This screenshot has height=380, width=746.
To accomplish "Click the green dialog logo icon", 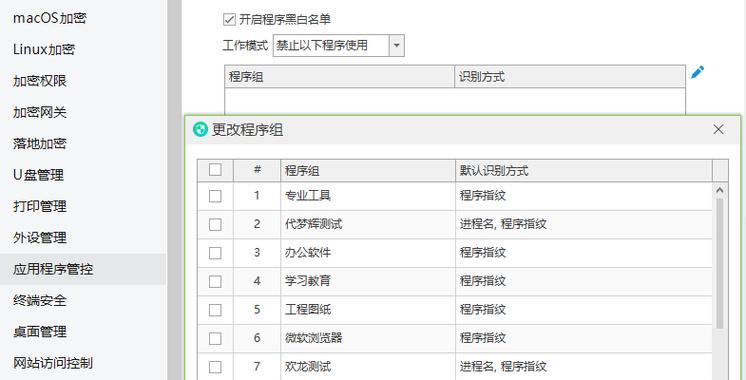I will click(200, 129).
